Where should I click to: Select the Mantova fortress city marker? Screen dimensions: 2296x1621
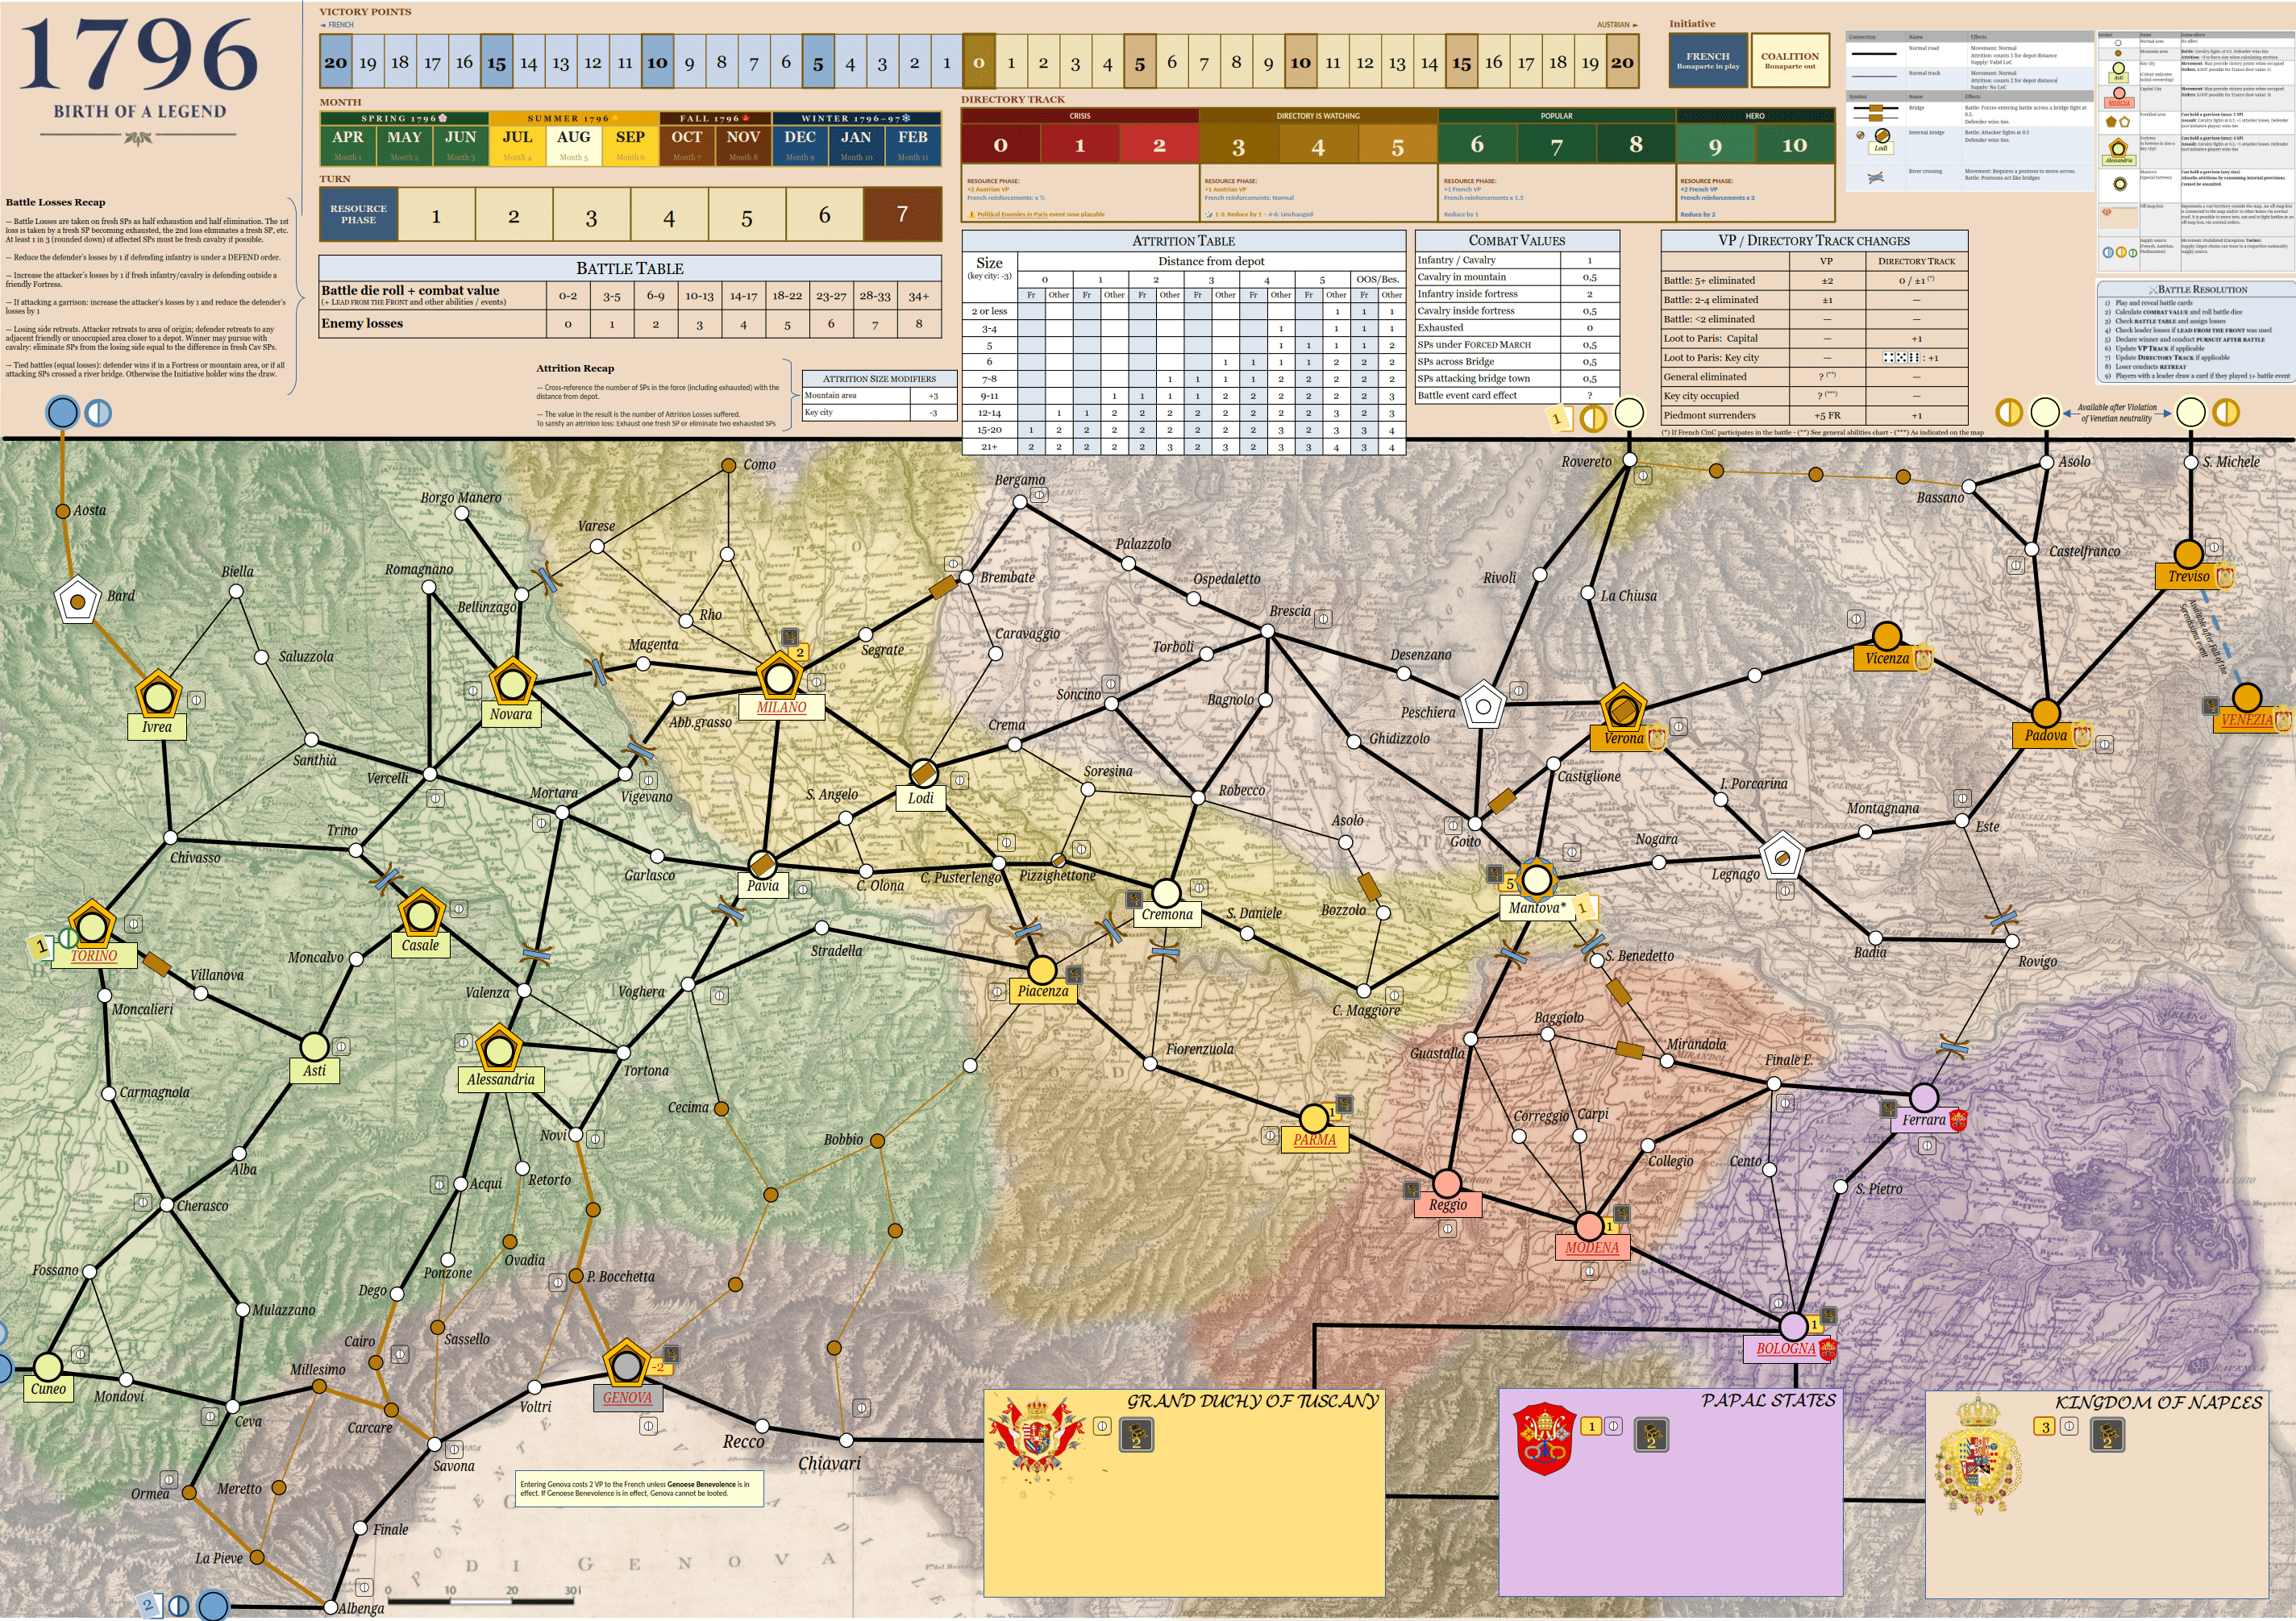click(x=1536, y=880)
